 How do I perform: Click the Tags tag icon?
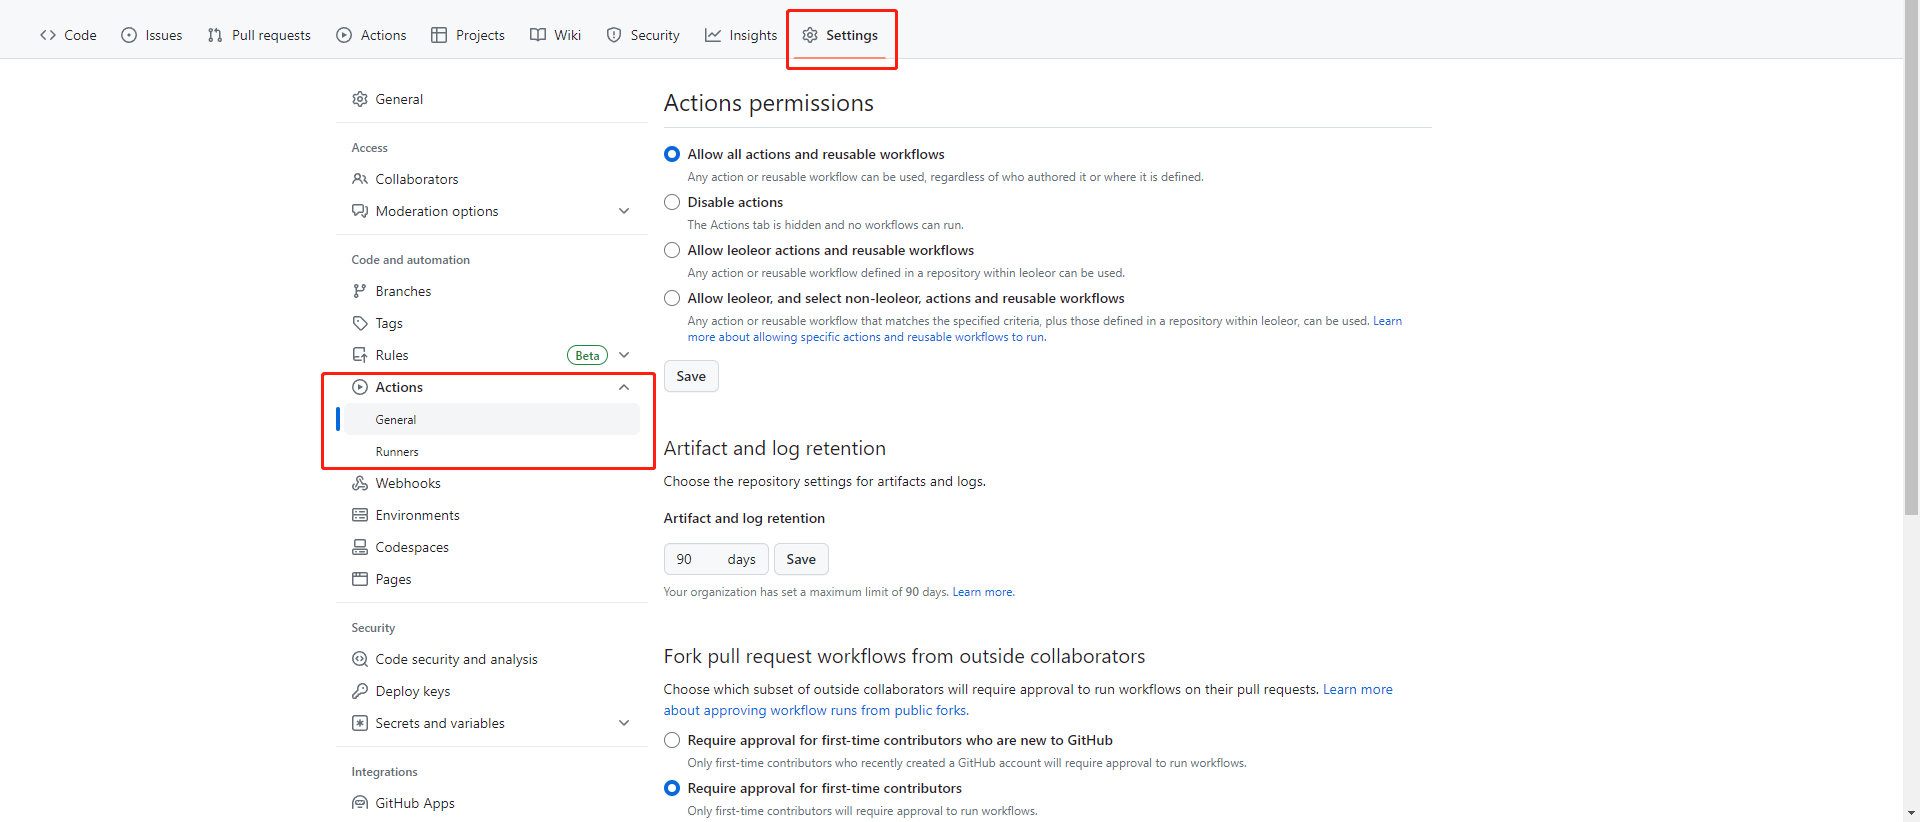(360, 323)
